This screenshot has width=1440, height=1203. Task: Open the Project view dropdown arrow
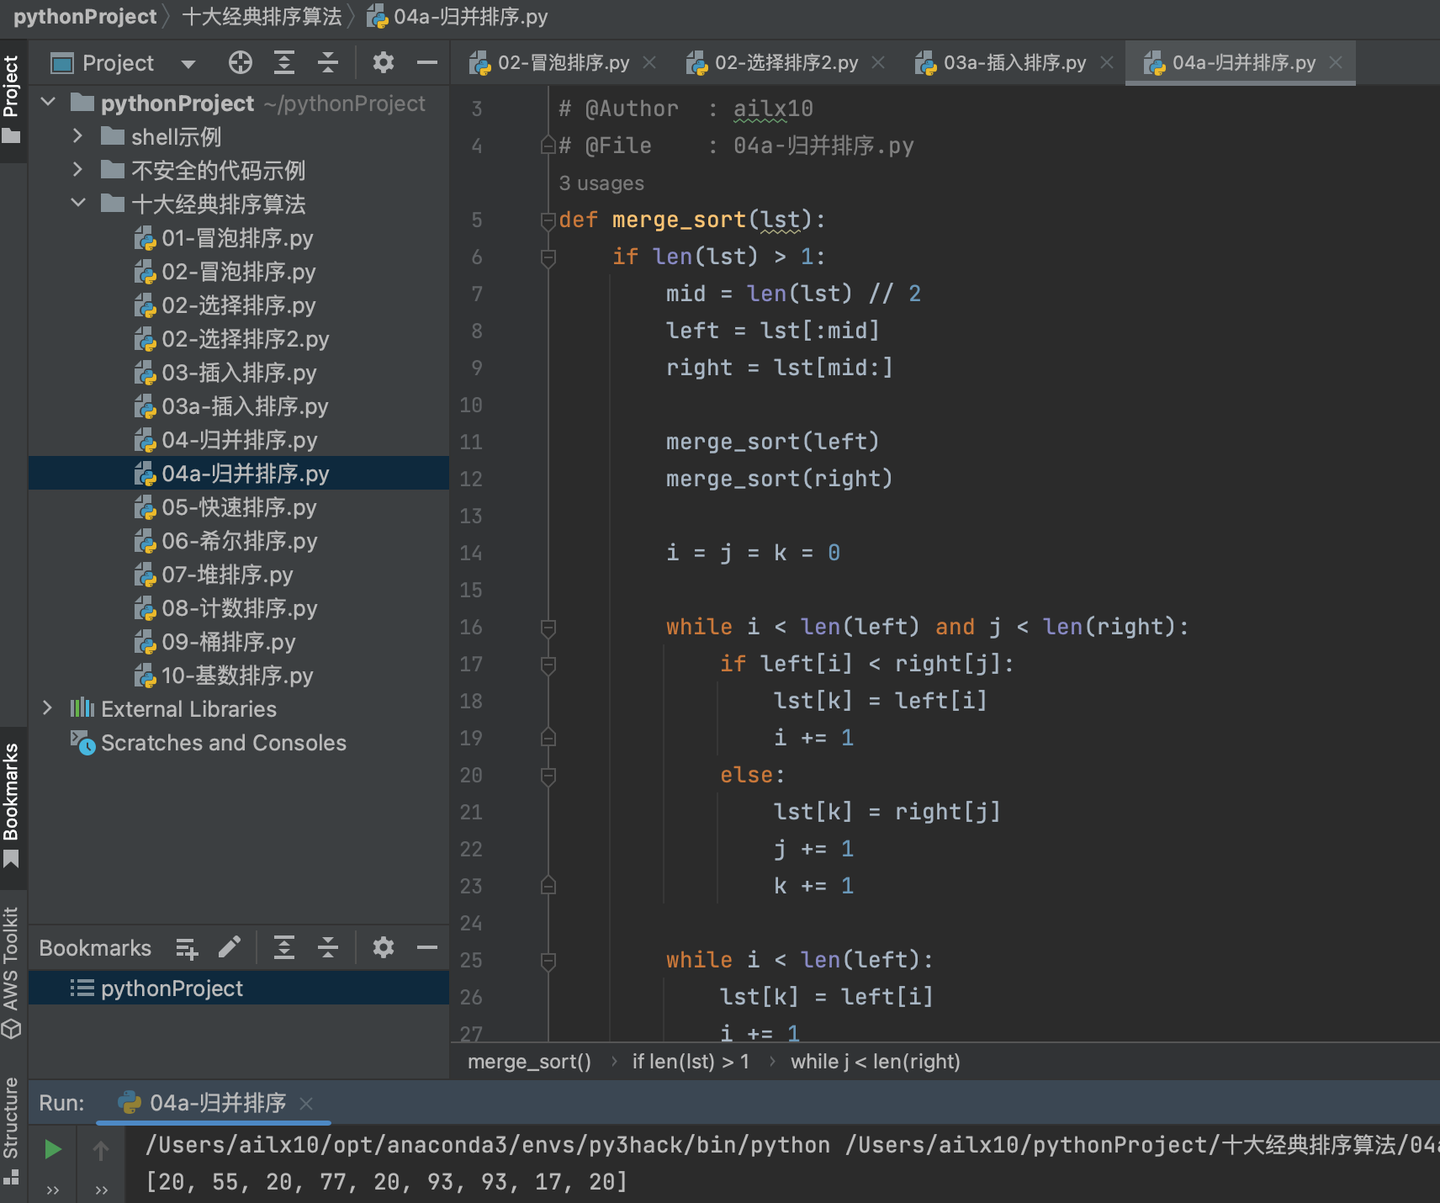[188, 64]
